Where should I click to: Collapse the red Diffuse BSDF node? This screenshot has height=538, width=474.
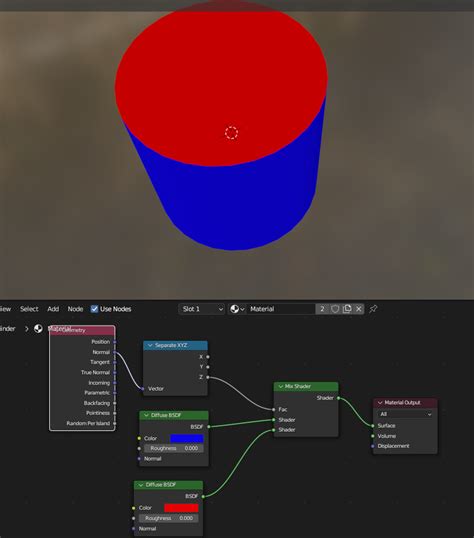(x=141, y=485)
